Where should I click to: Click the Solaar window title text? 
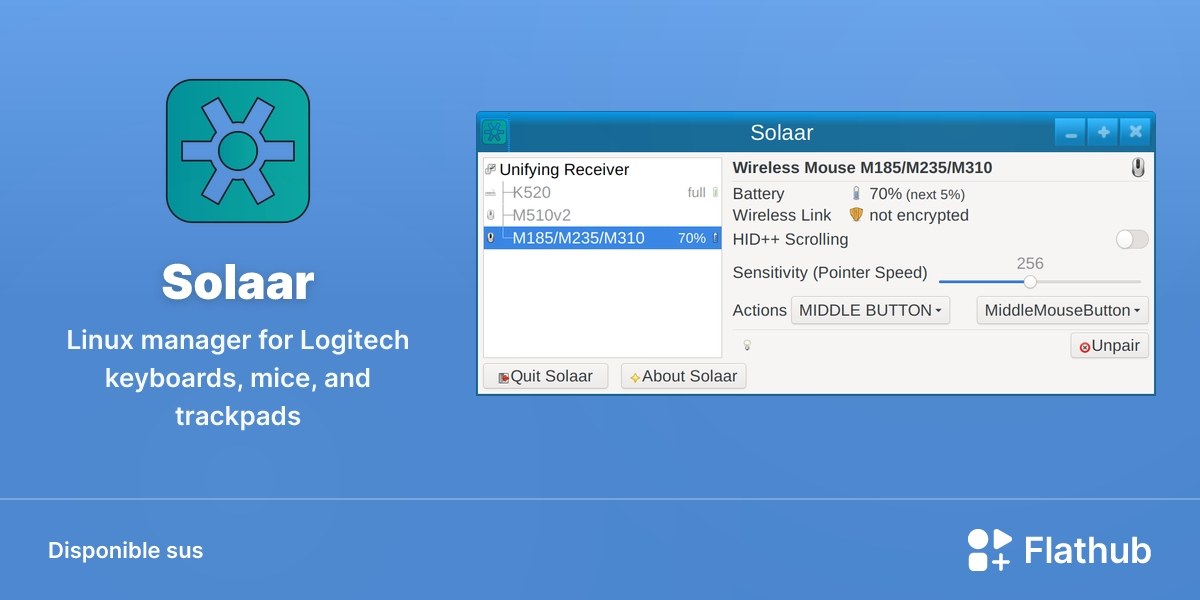782,132
